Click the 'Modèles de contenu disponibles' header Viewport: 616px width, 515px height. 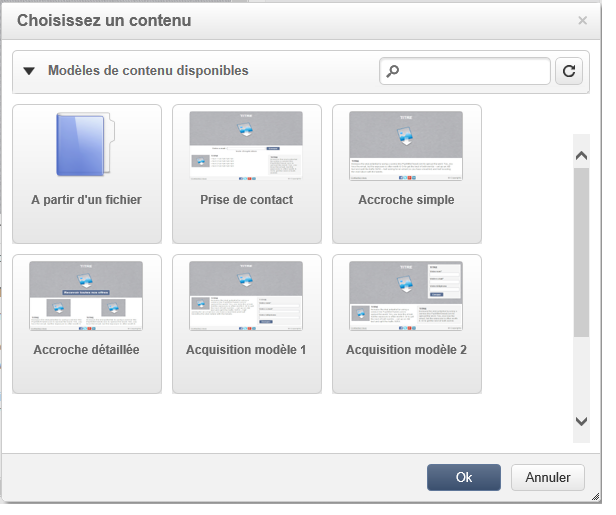coord(148,71)
